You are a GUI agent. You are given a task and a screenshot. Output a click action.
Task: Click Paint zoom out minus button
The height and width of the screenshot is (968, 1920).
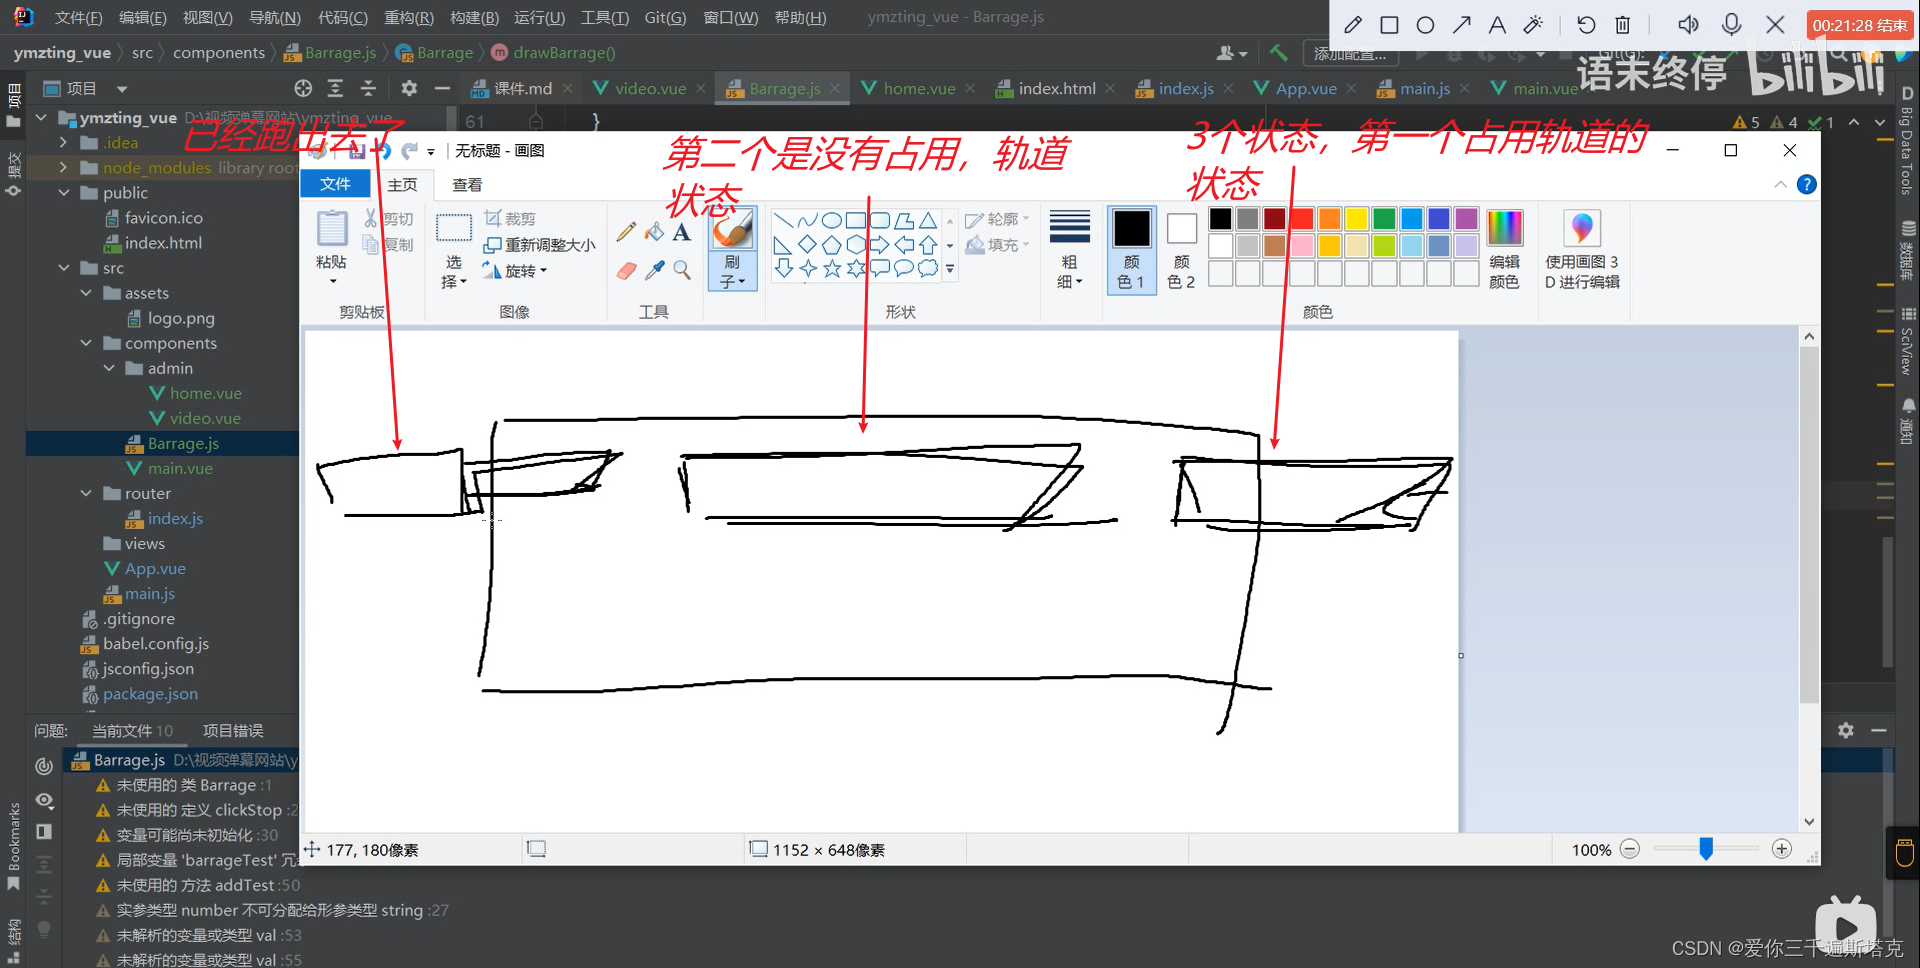(1630, 849)
